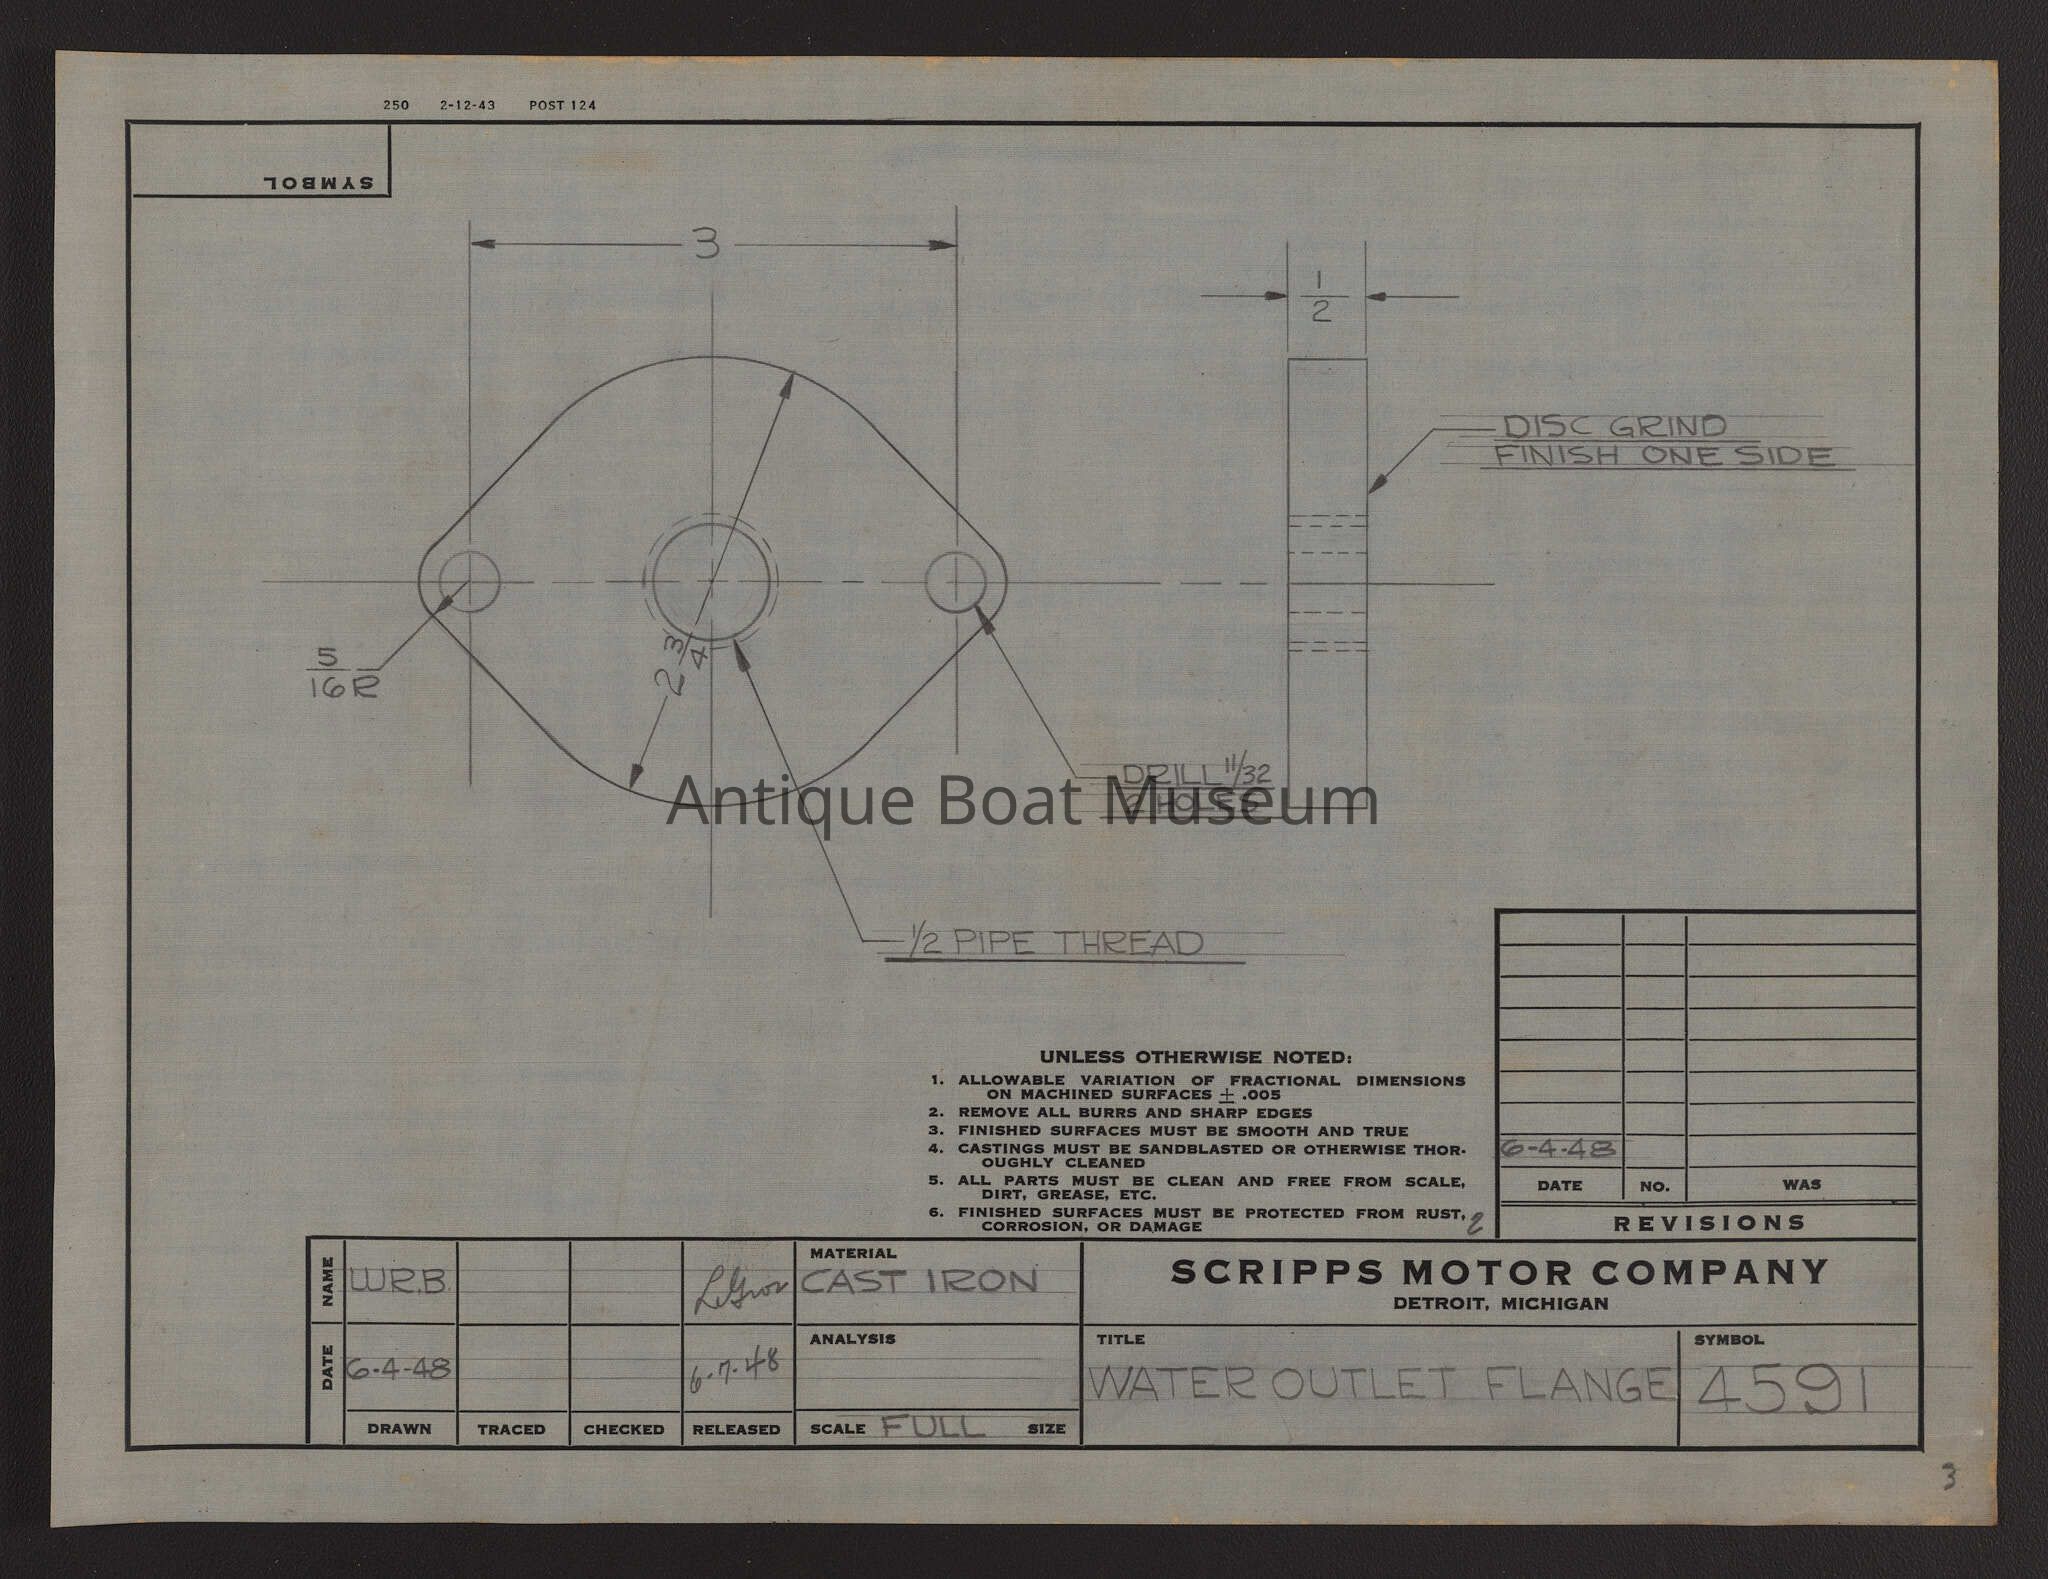Click the right bolt hole circle
Image resolution: width=2048 pixels, height=1579 pixels.
coord(956,581)
